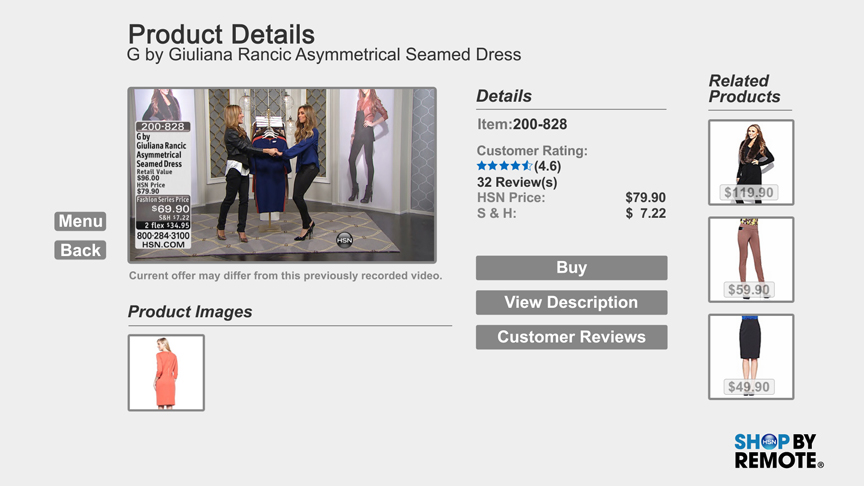Click the HSN watermark in video
Viewport: 864px width, 486px height.
click(x=344, y=240)
